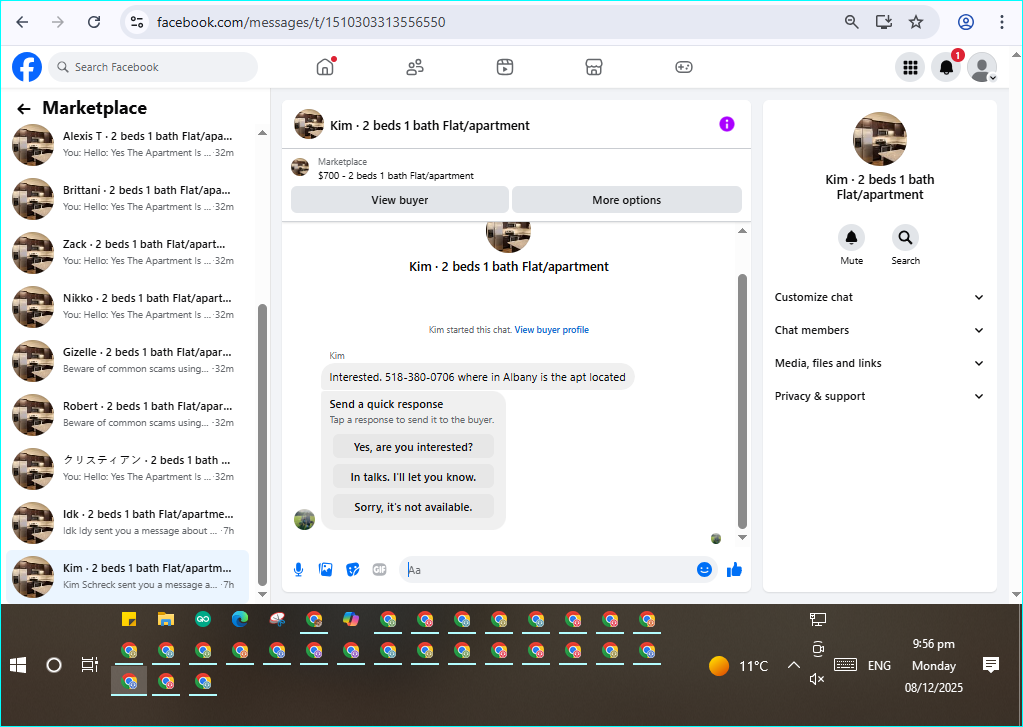Attach a file with the photo icon
The image size is (1023, 727).
pos(326,570)
